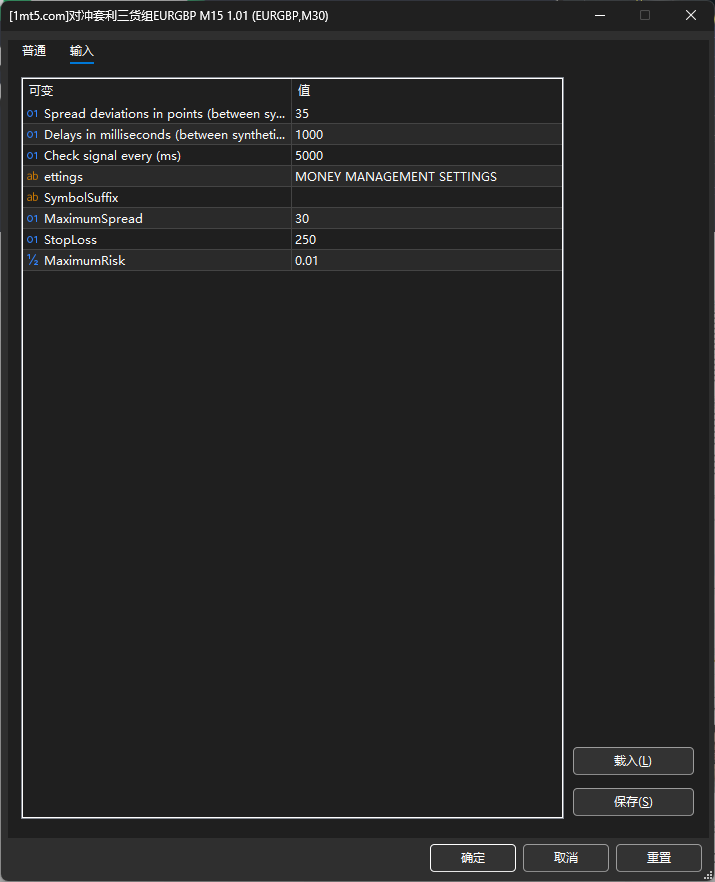
Task: Edit the MaximumRisk value 0.01
Action: pos(426,261)
